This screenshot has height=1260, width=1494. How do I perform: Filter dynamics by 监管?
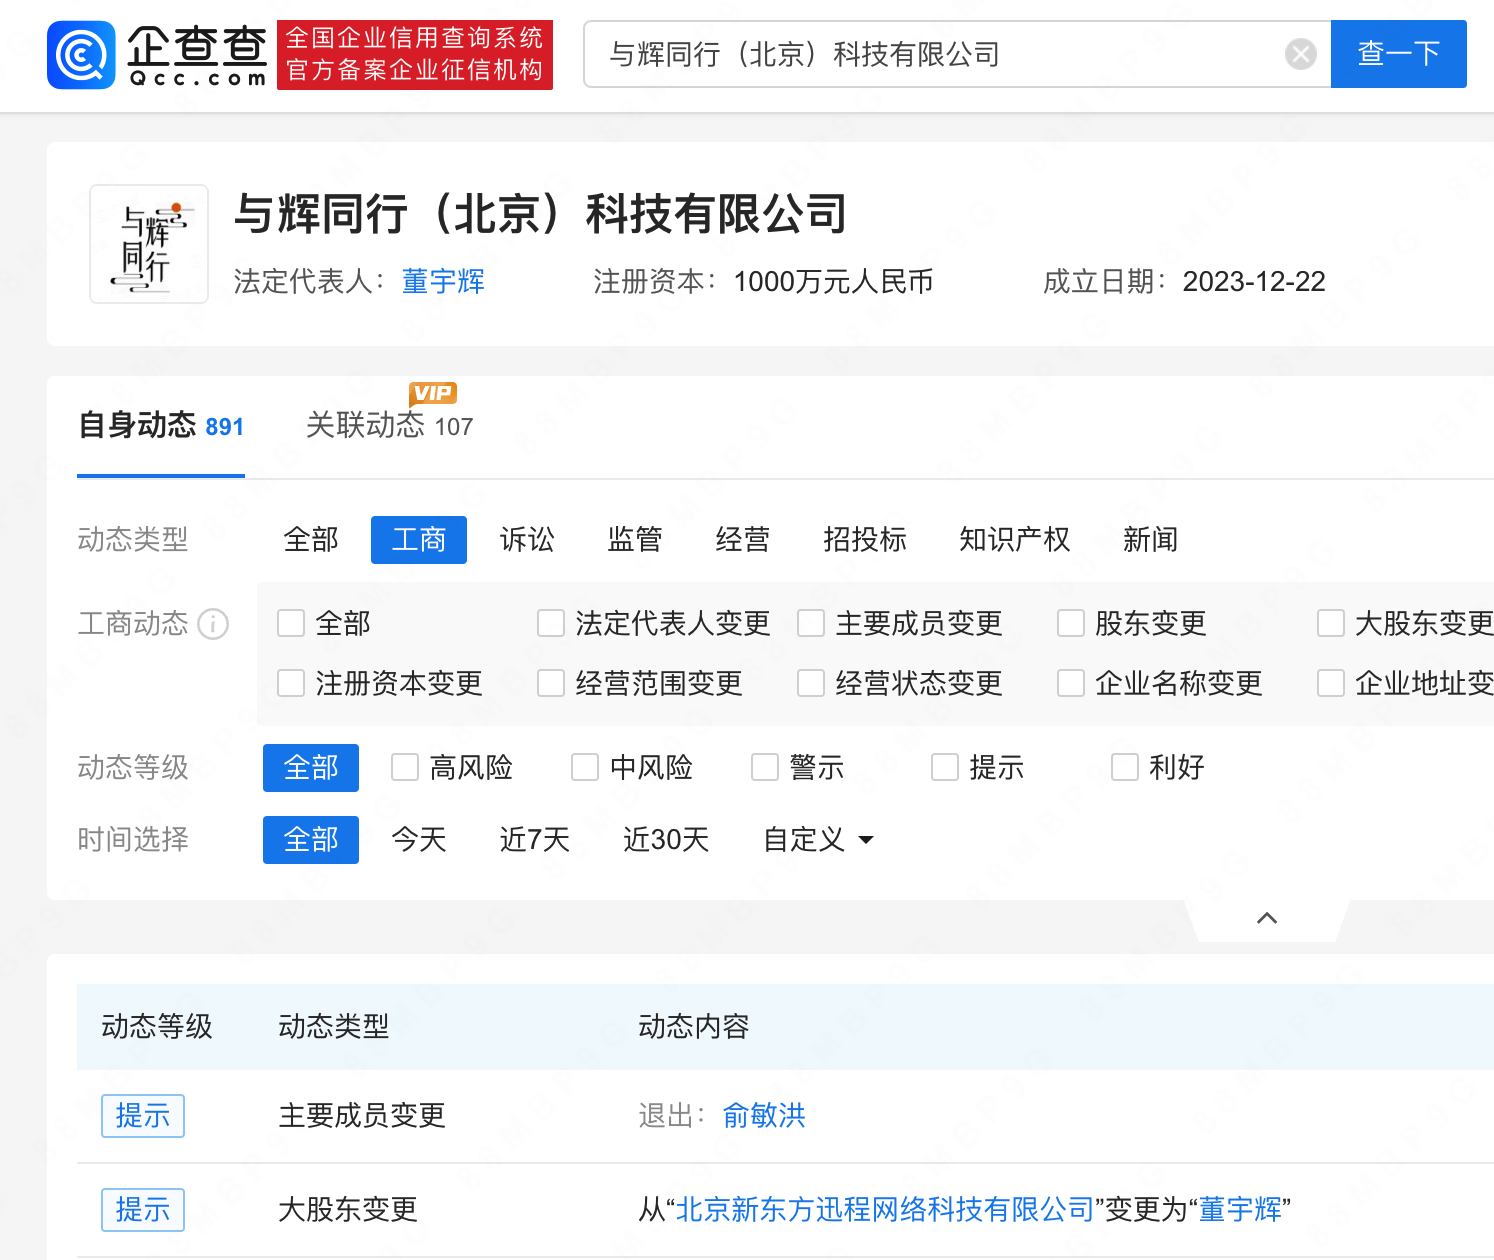pyautogui.click(x=635, y=540)
